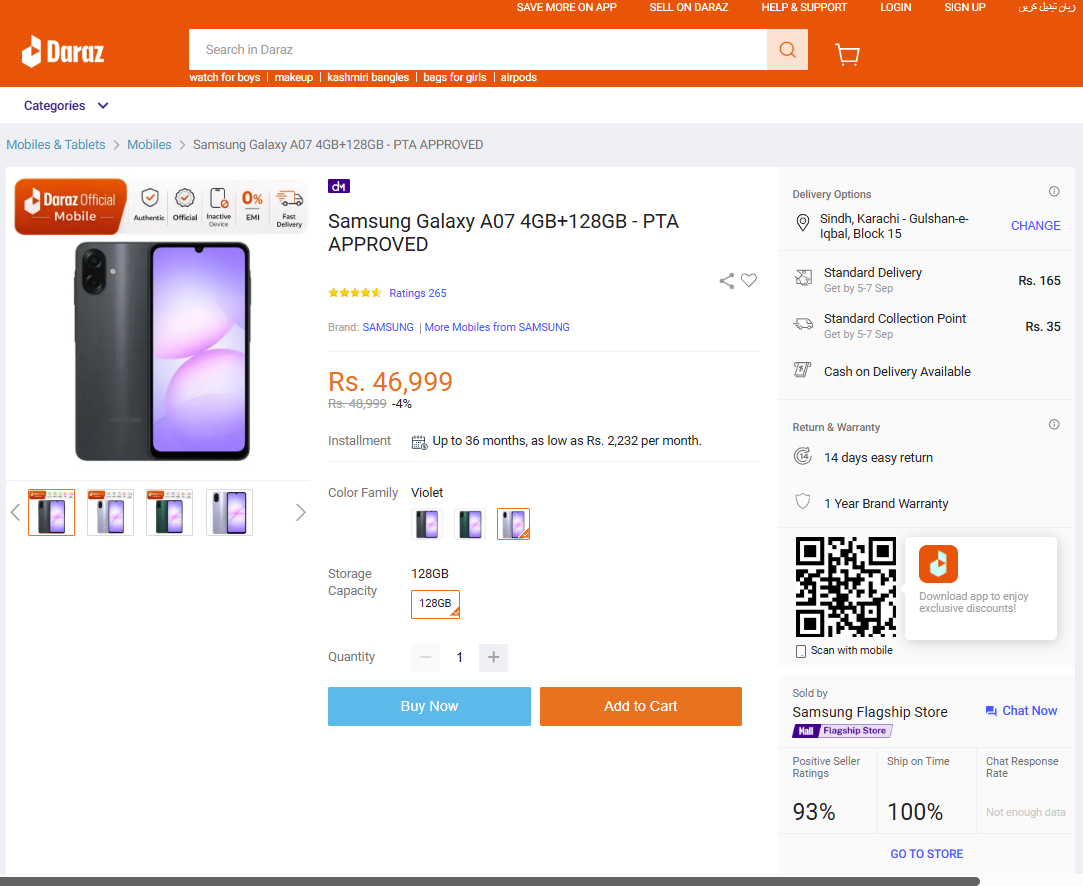
Task: Click the Chat Now speech icon
Action: coord(991,711)
